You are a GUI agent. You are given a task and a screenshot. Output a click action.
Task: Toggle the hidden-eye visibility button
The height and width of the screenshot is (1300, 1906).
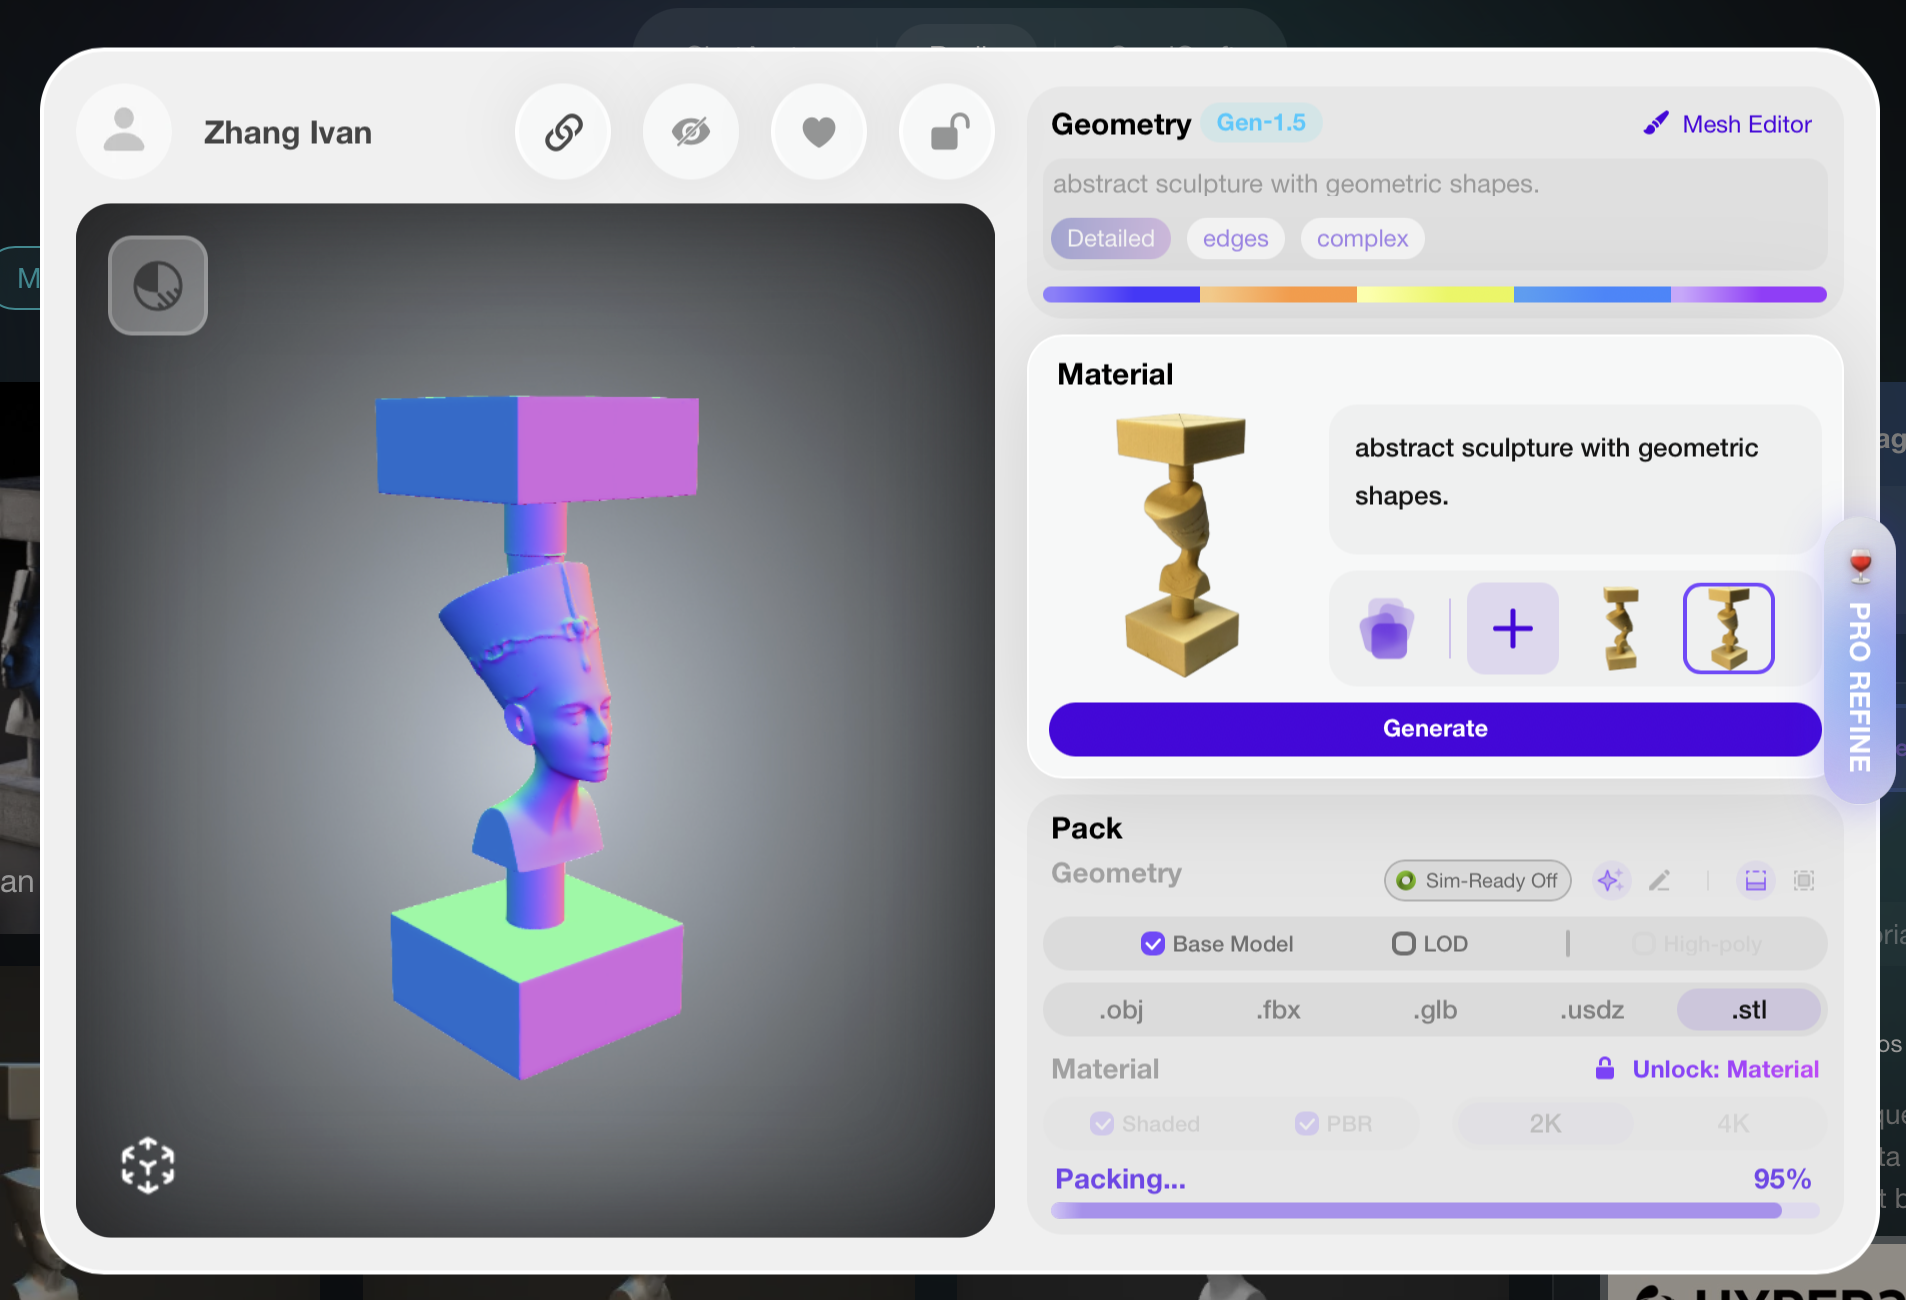click(x=691, y=132)
